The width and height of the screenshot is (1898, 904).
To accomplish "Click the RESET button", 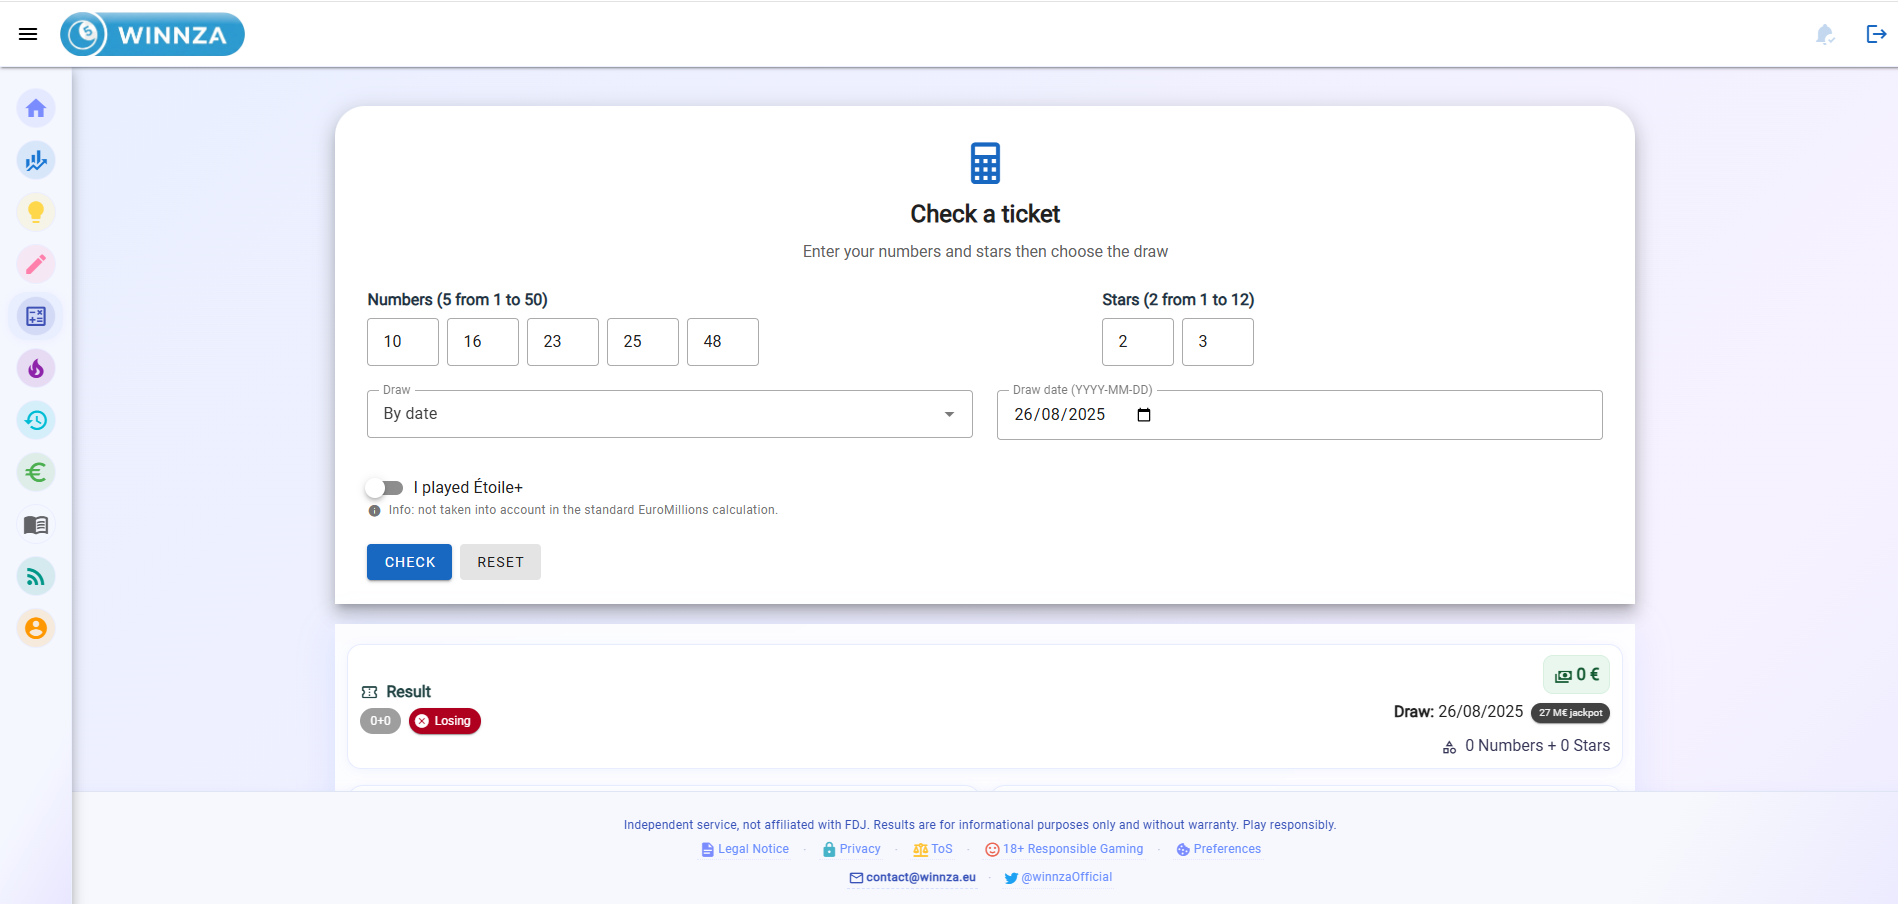I will [x=500, y=562].
